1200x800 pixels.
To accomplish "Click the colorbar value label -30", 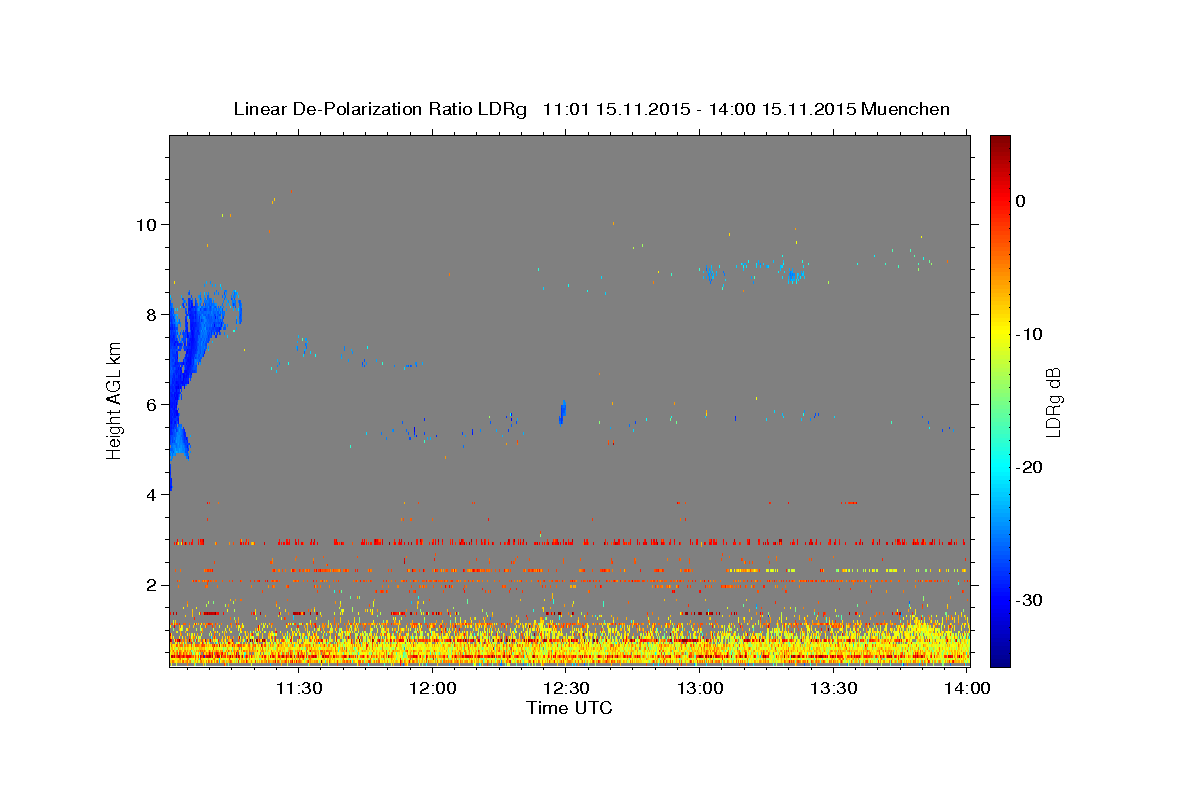I will pyautogui.click(x=1029, y=600).
